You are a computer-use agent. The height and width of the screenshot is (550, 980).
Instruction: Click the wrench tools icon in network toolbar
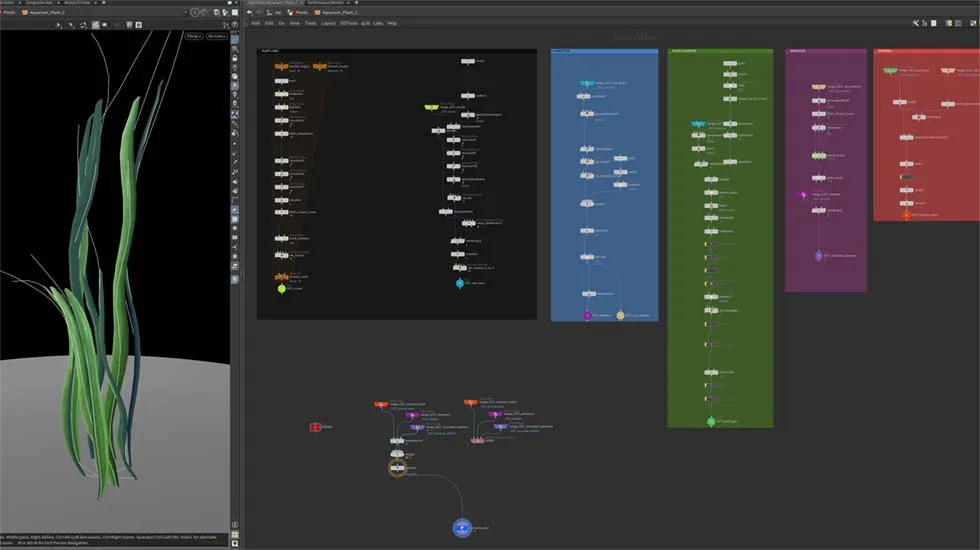point(915,22)
